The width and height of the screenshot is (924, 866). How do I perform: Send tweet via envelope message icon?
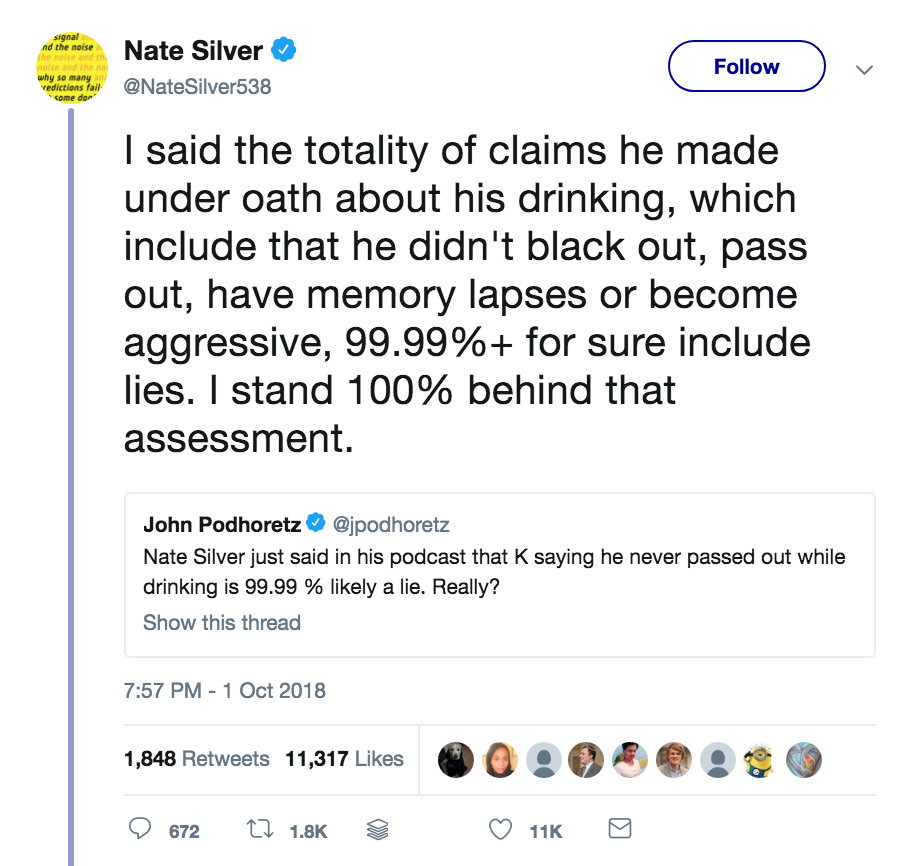tap(620, 829)
